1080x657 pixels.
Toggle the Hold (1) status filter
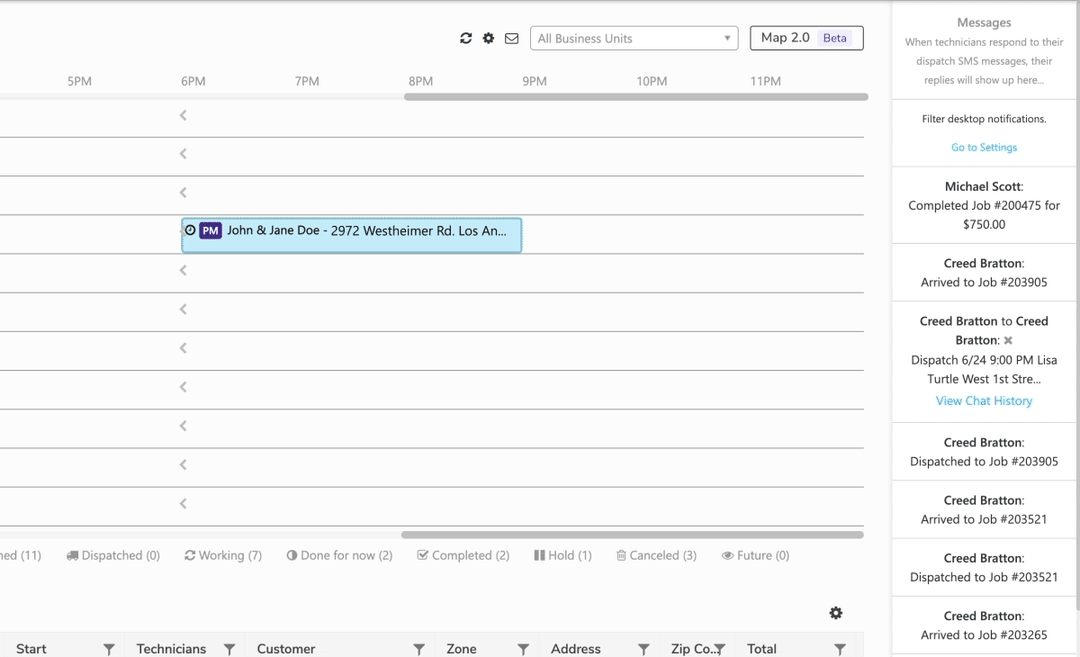[563, 555]
